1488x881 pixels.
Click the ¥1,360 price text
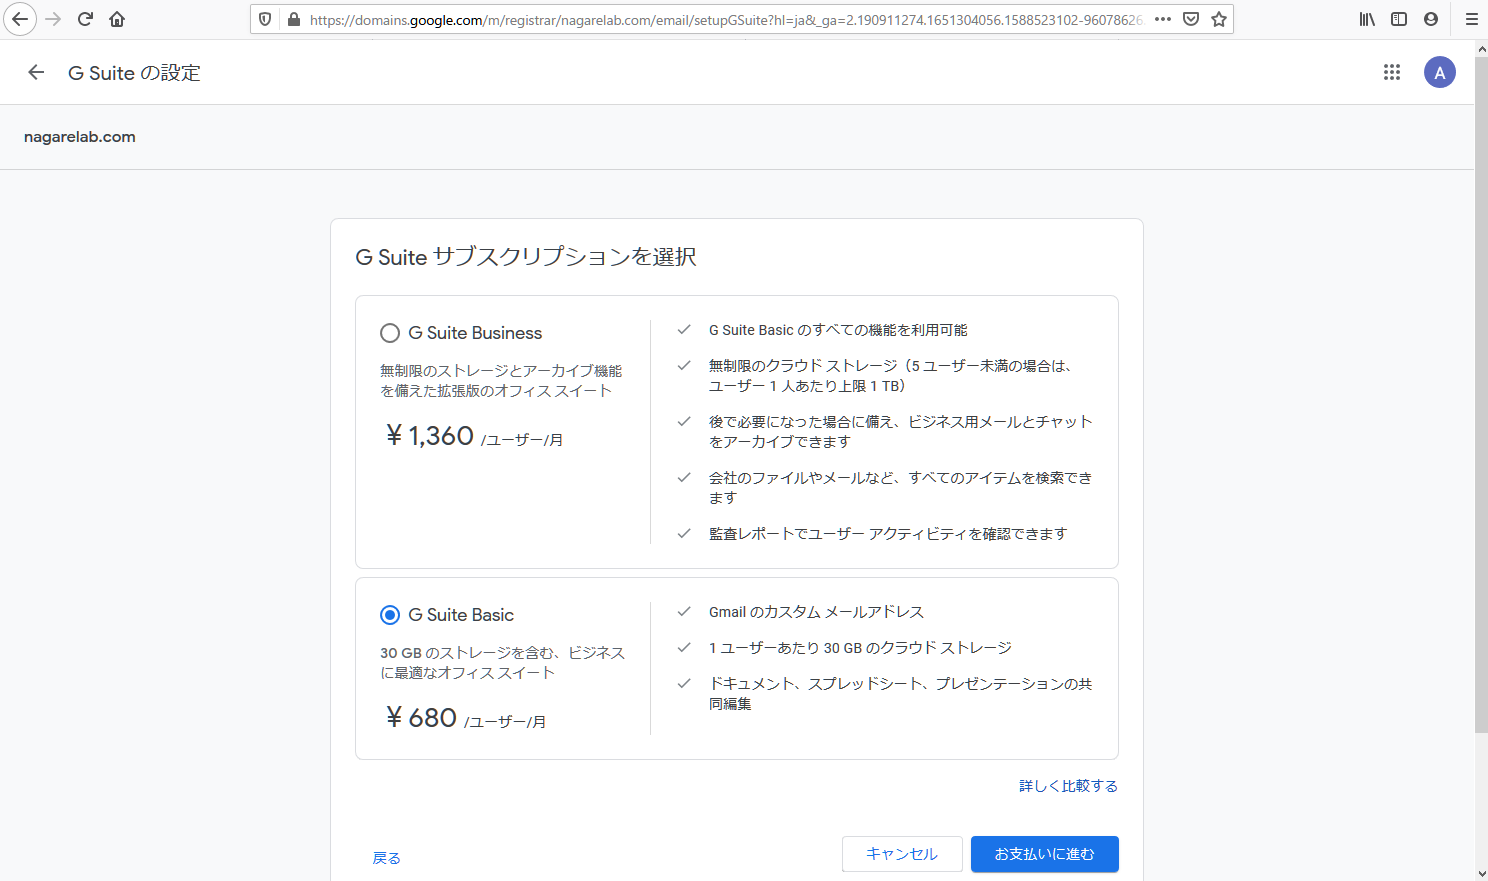[x=430, y=436]
